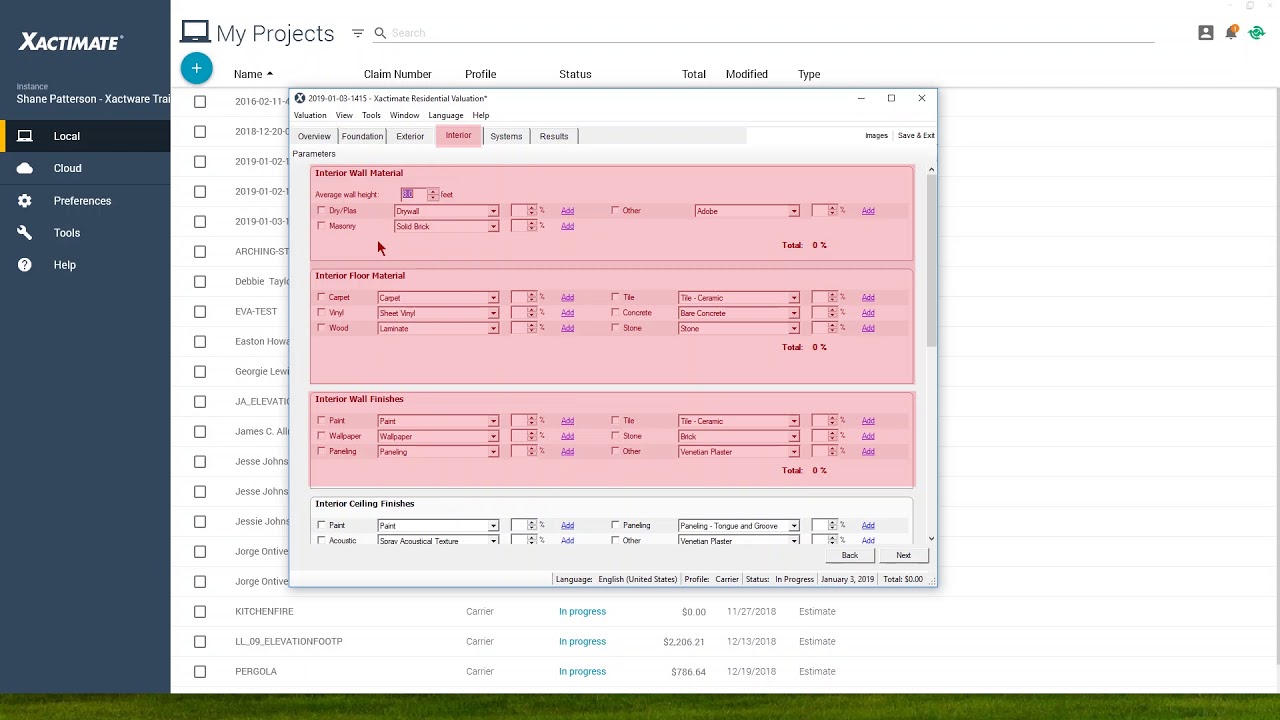
Task: Select the KITCHENFIRE project checkbox
Action: tap(200, 611)
